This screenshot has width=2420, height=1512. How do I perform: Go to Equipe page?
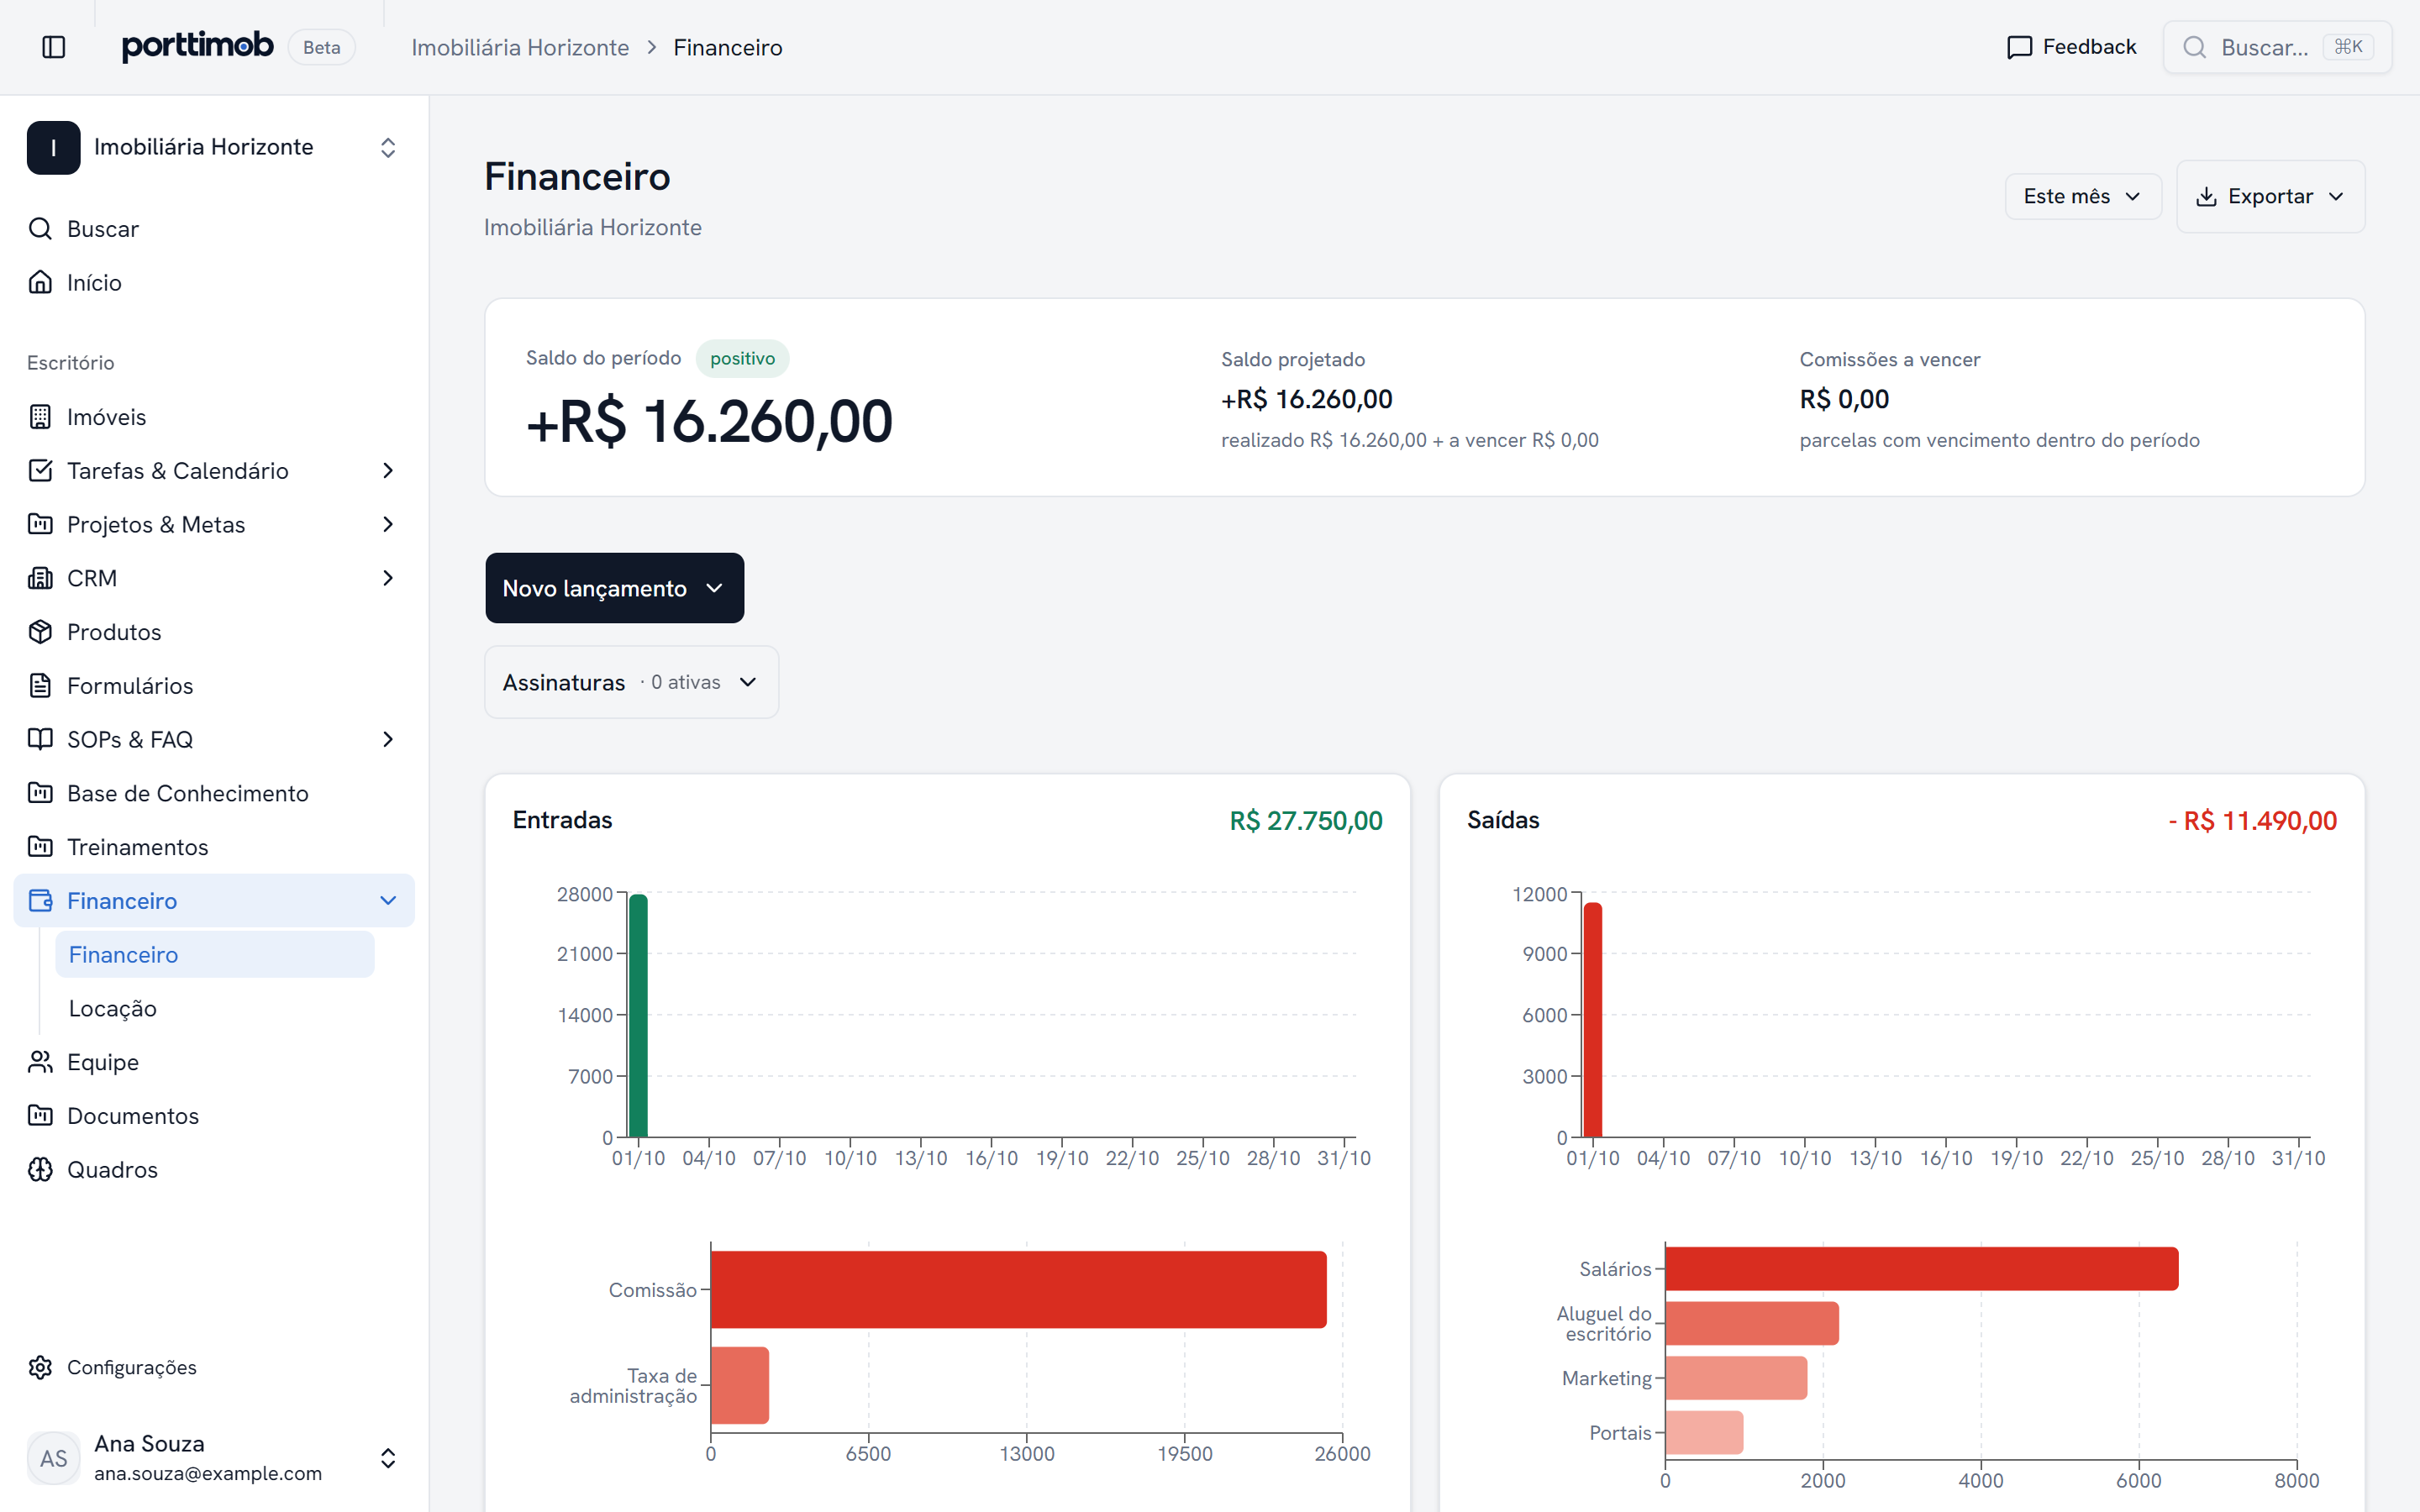pyautogui.click(x=214, y=1062)
